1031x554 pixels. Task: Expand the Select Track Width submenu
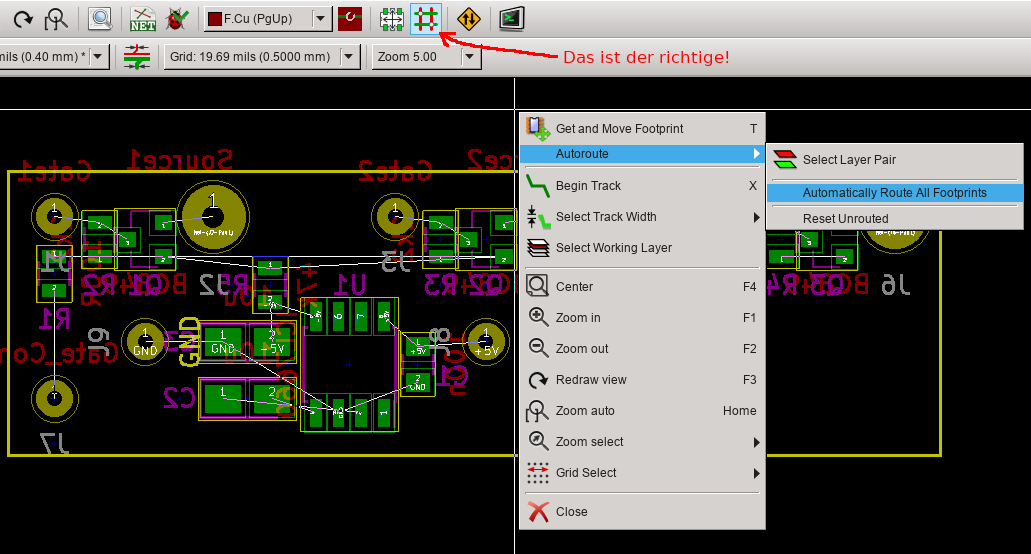pyautogui.click(x=642, y=217)
